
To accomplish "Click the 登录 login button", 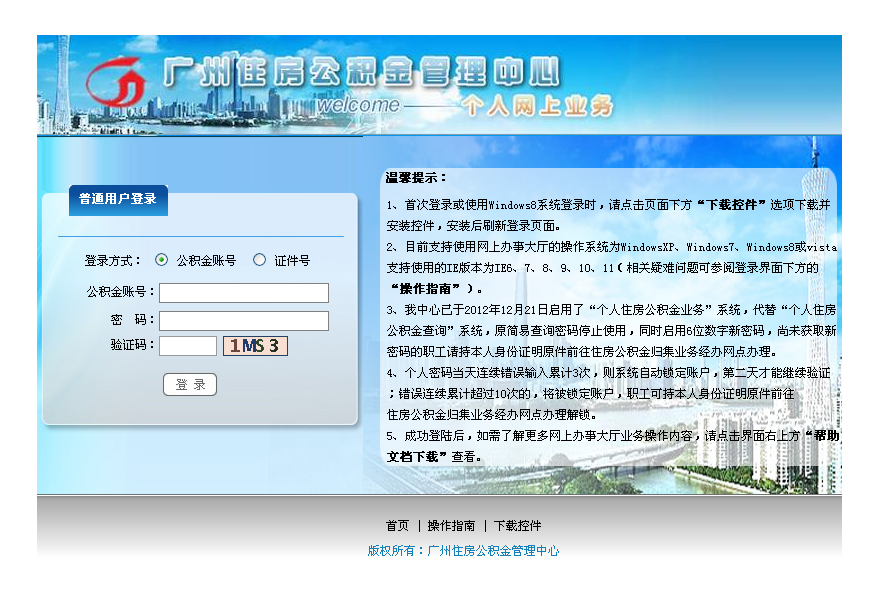I will (x=190, y=384).
